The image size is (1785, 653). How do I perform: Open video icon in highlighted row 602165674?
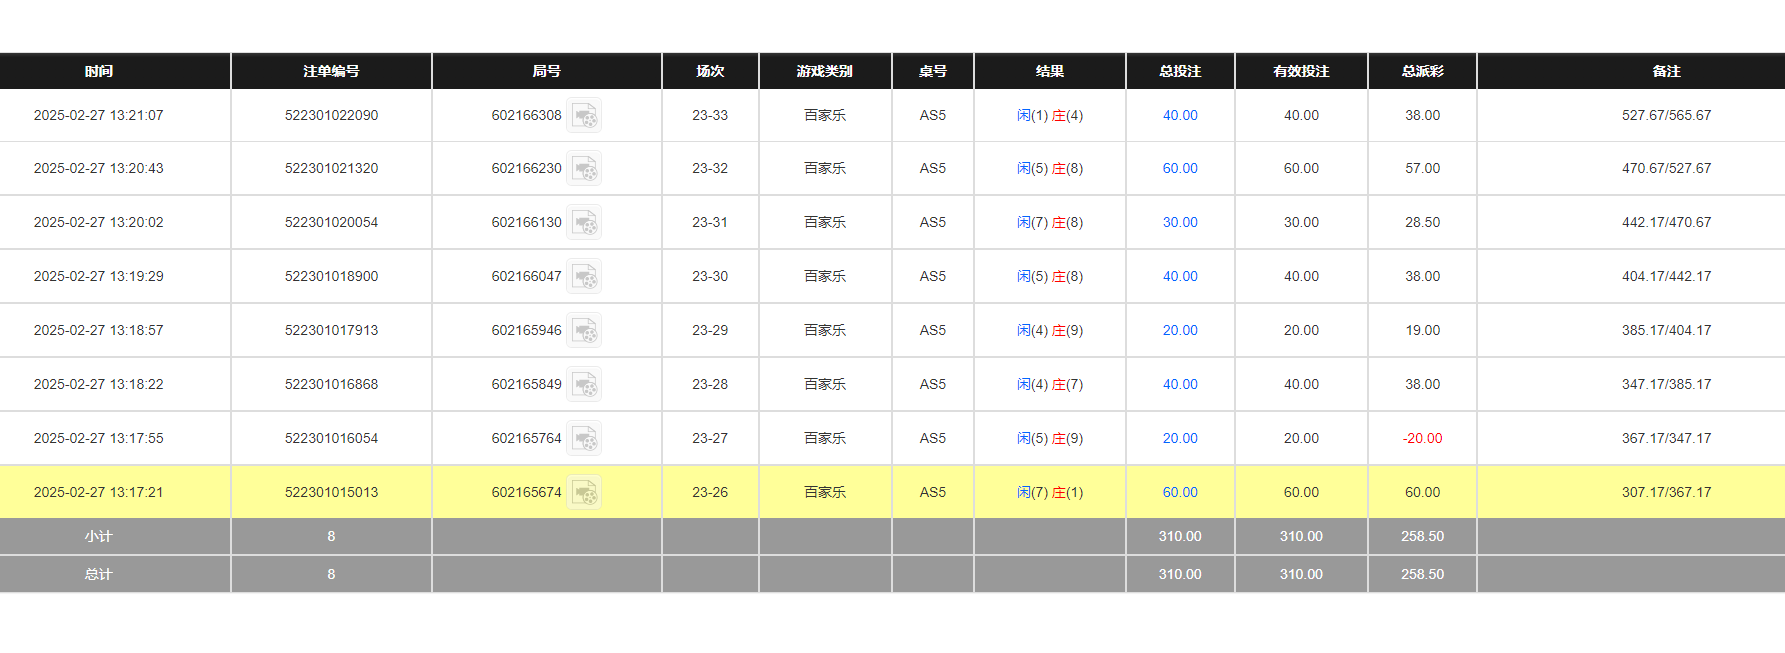(x=585, y=493)
